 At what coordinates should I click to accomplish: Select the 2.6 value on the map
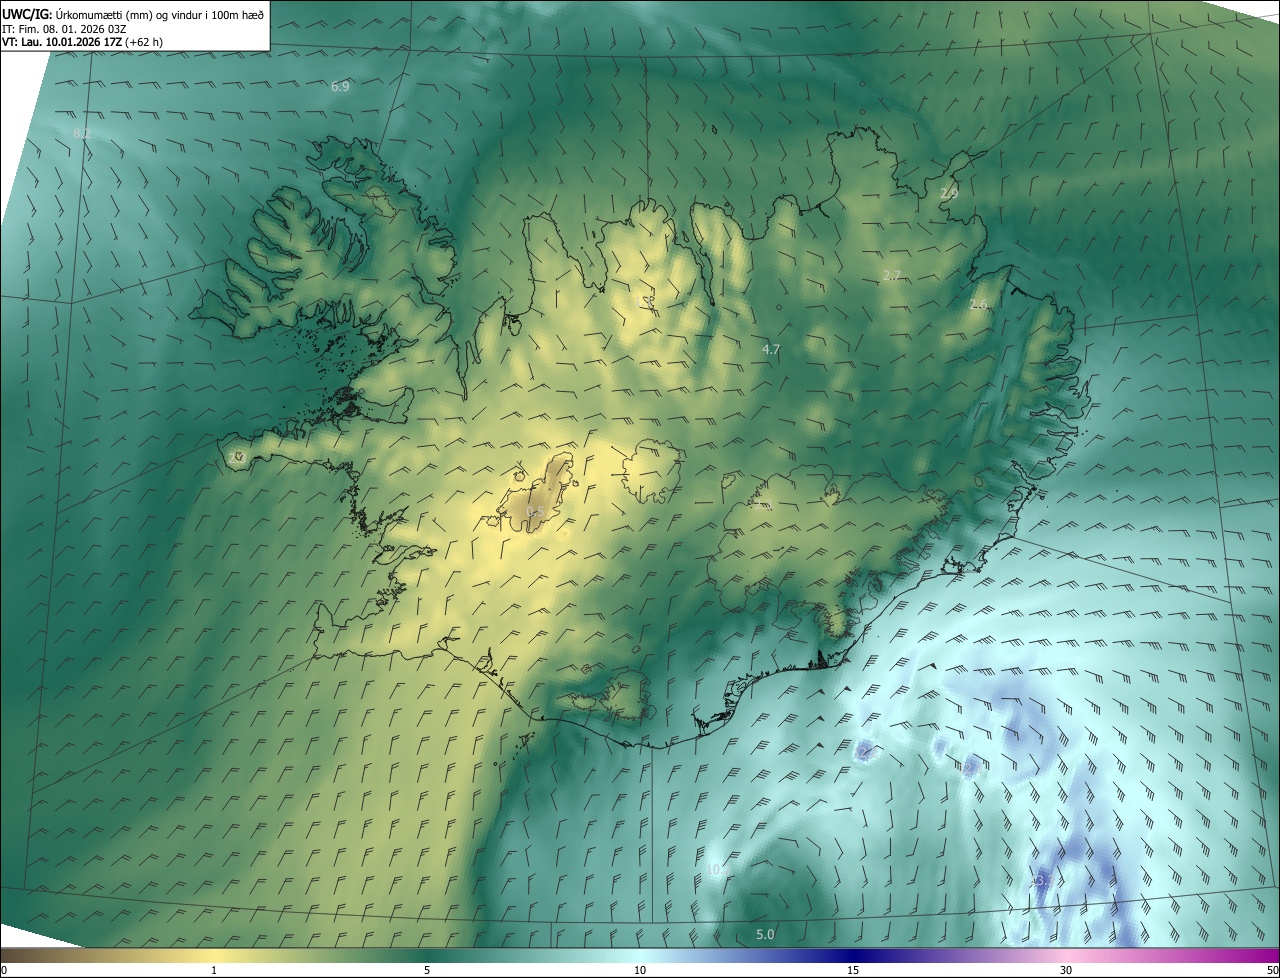tap(978, 304)
